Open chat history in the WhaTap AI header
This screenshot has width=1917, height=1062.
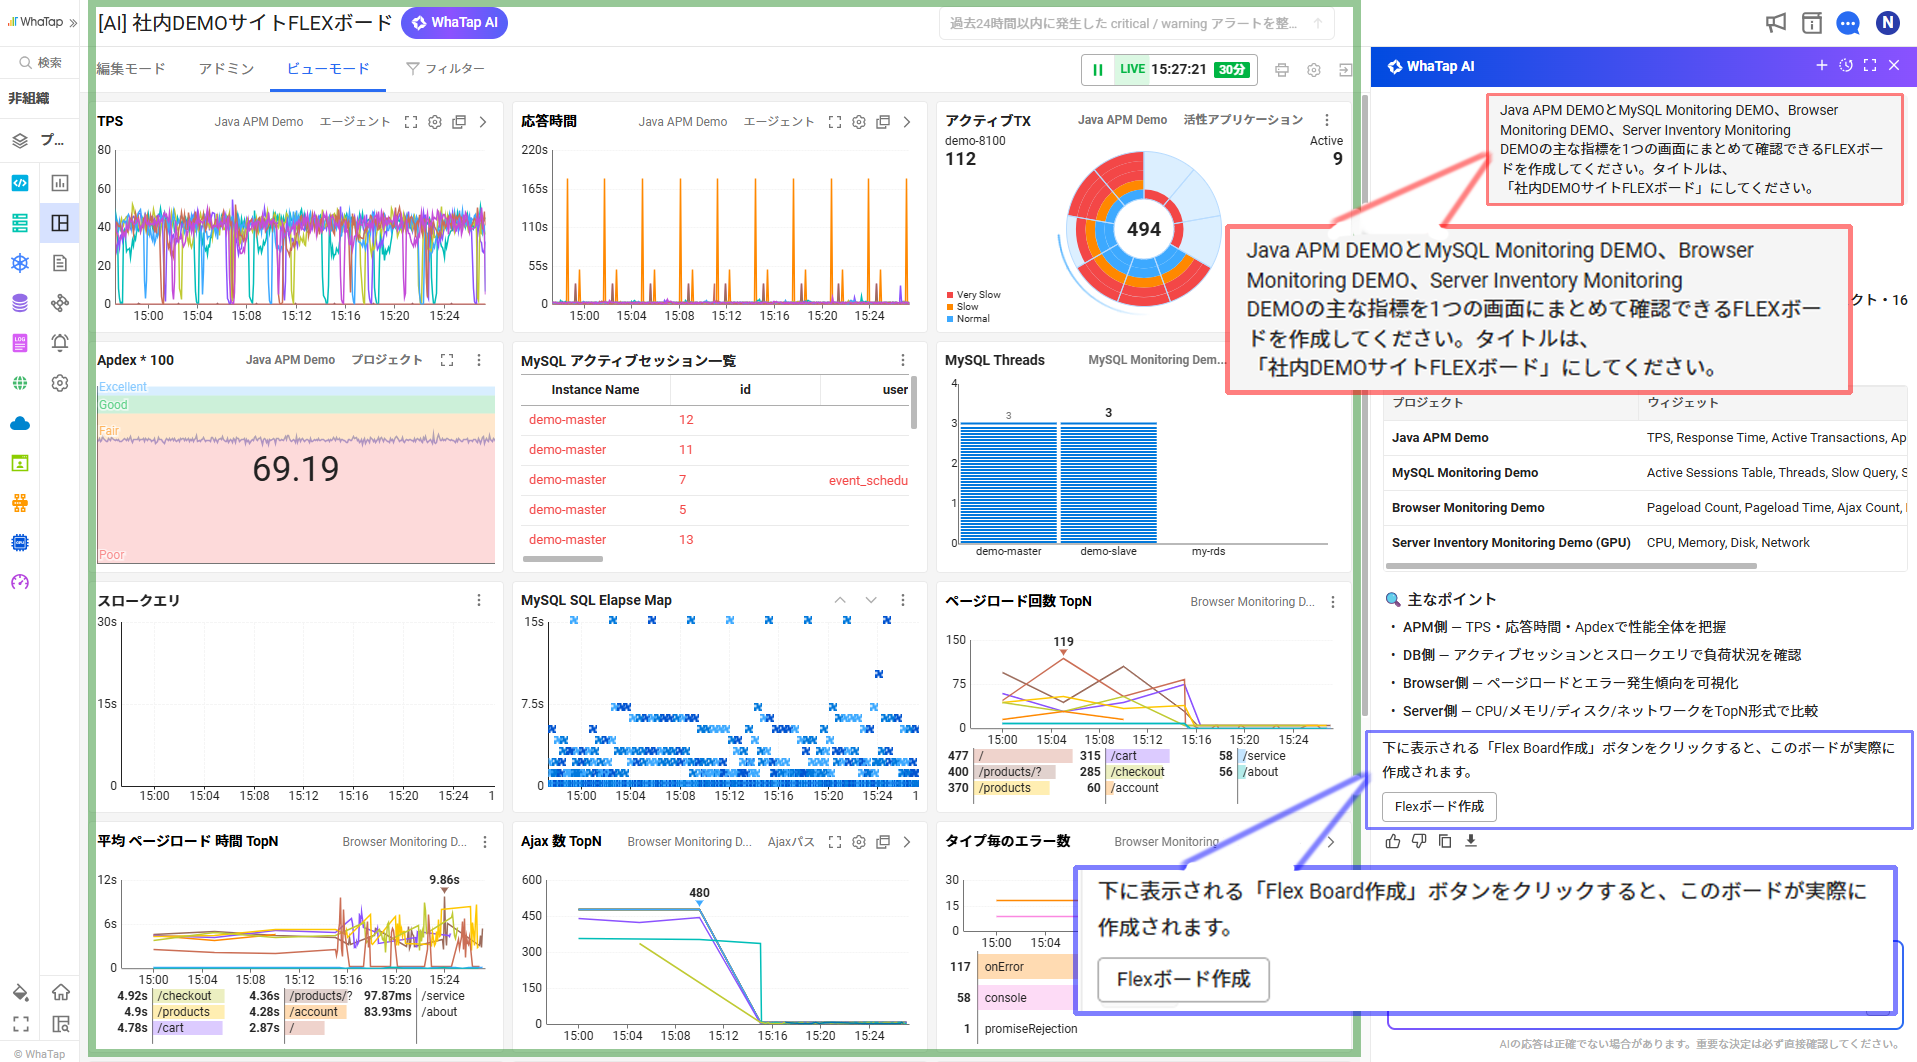(1846, 65)
